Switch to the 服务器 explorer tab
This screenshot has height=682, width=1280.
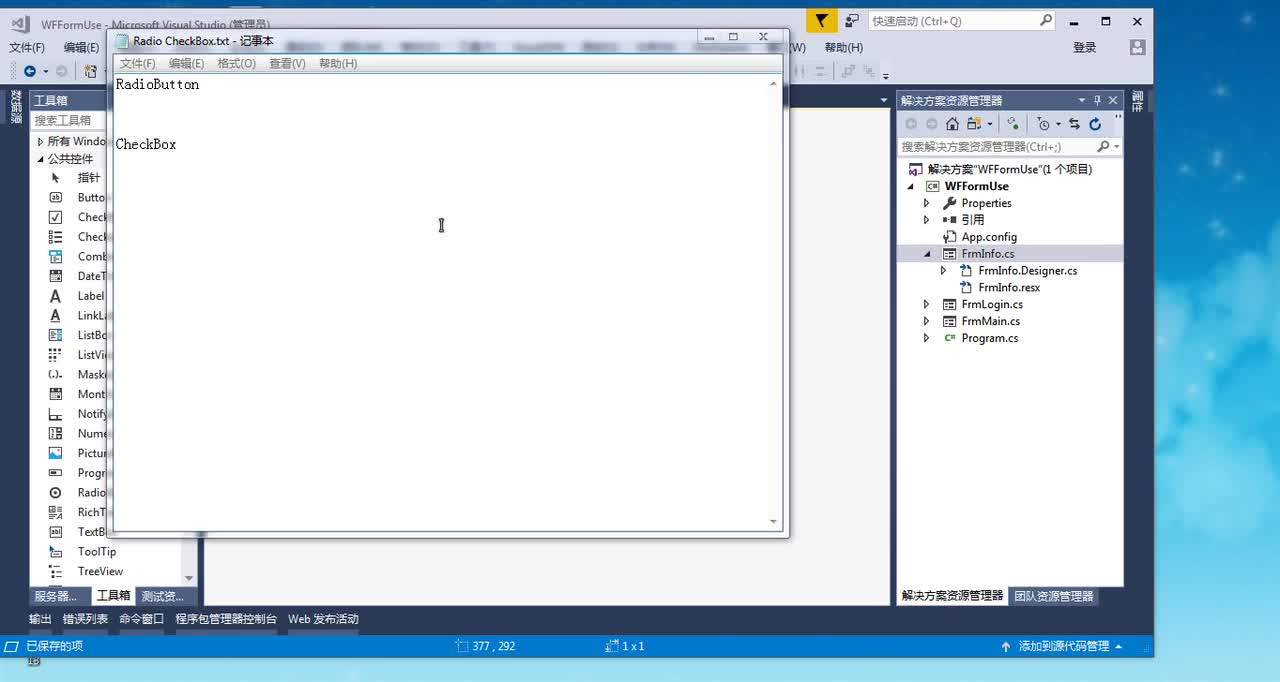click(56, 596)
